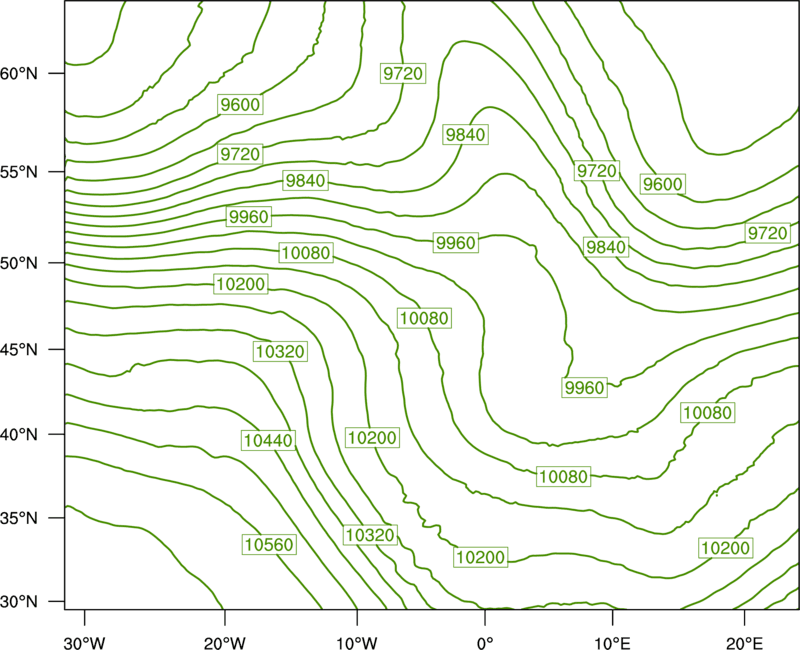Click the 10320 label near 45°N latitude

coord(280,351)
